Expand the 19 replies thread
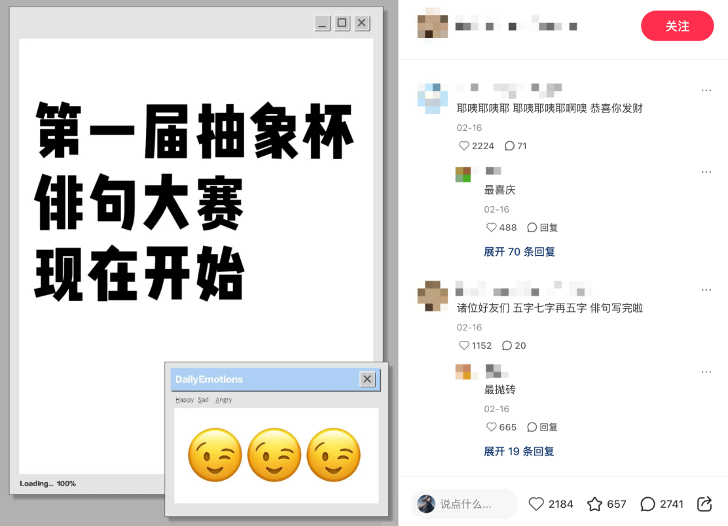Viewport: 728px width, 526px height. pos(519,451)
